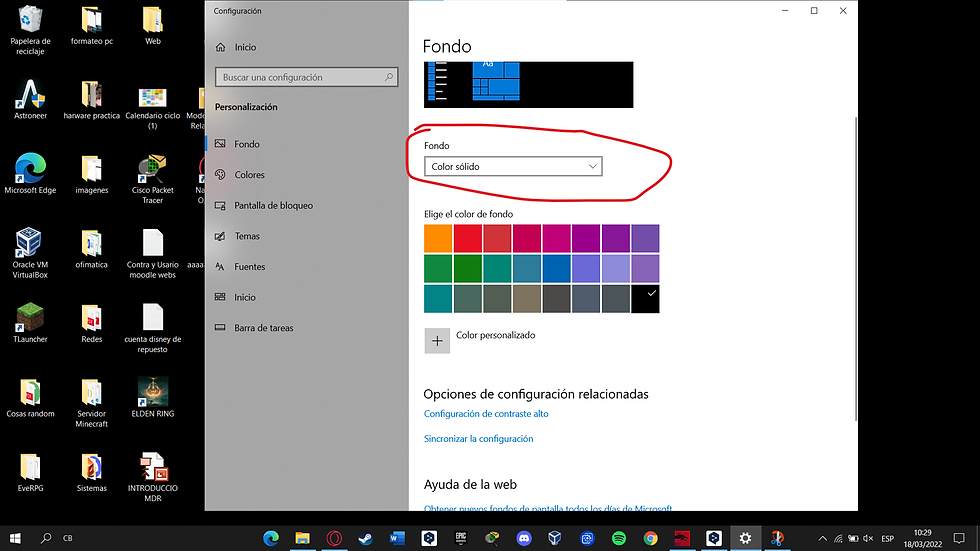Open Papelera de reciclaje on the desktop

(x=30, y=30)
